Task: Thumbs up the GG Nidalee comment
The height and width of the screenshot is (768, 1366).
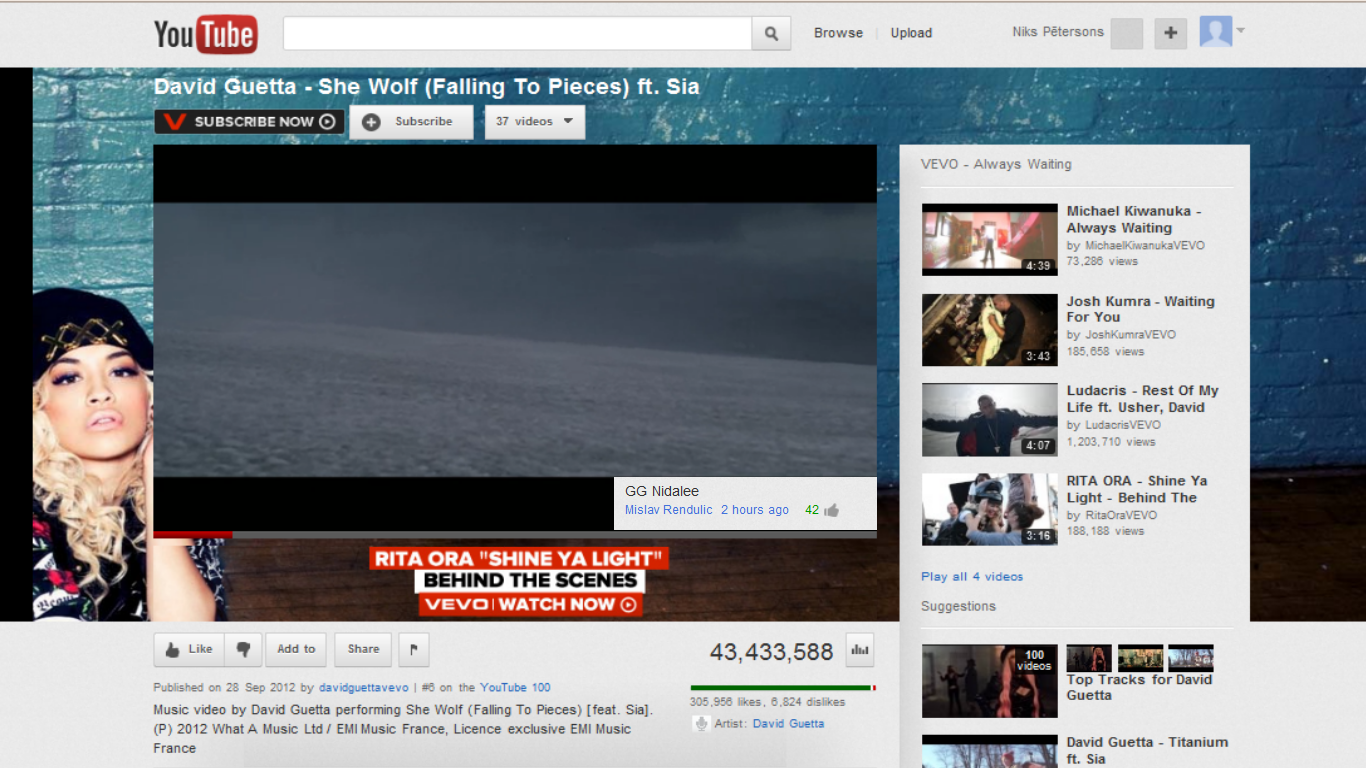Action: pos(831,510)
